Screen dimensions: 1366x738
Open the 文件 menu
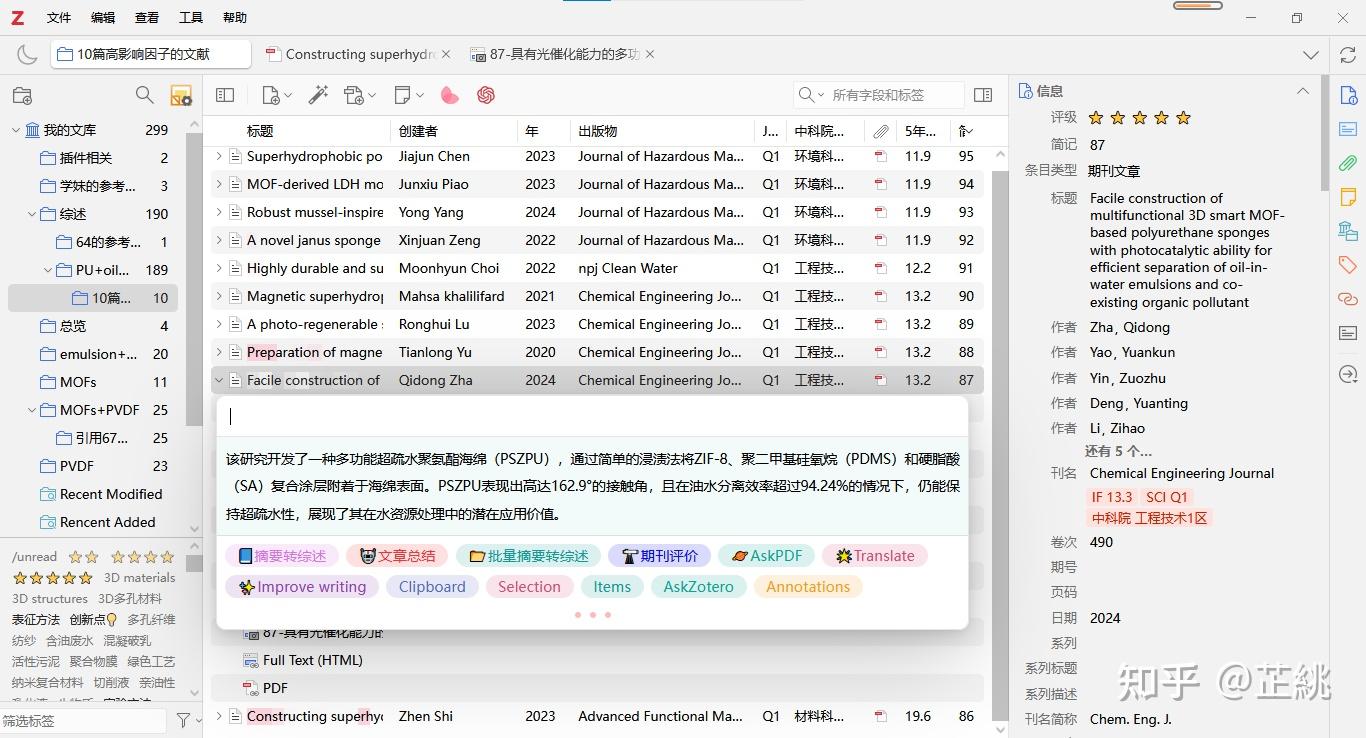[59, 17]
